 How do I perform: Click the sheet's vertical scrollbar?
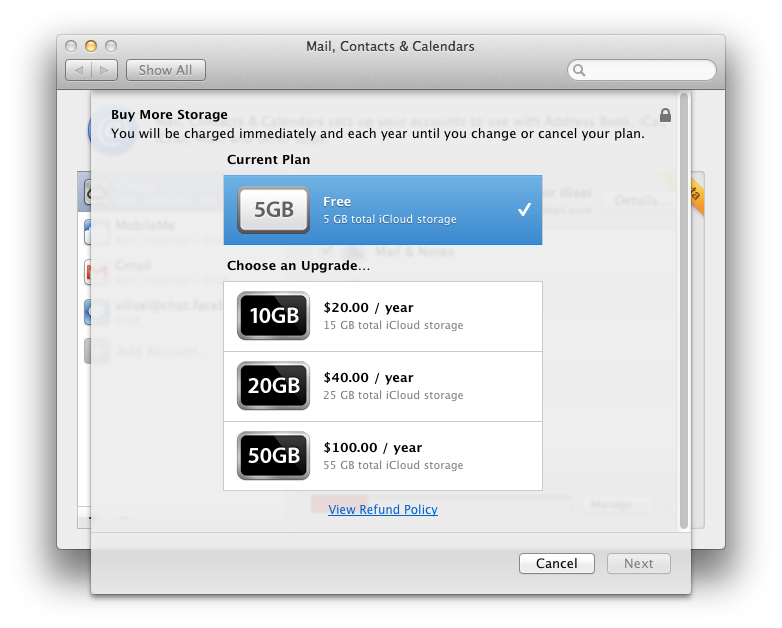coord(684,310)
